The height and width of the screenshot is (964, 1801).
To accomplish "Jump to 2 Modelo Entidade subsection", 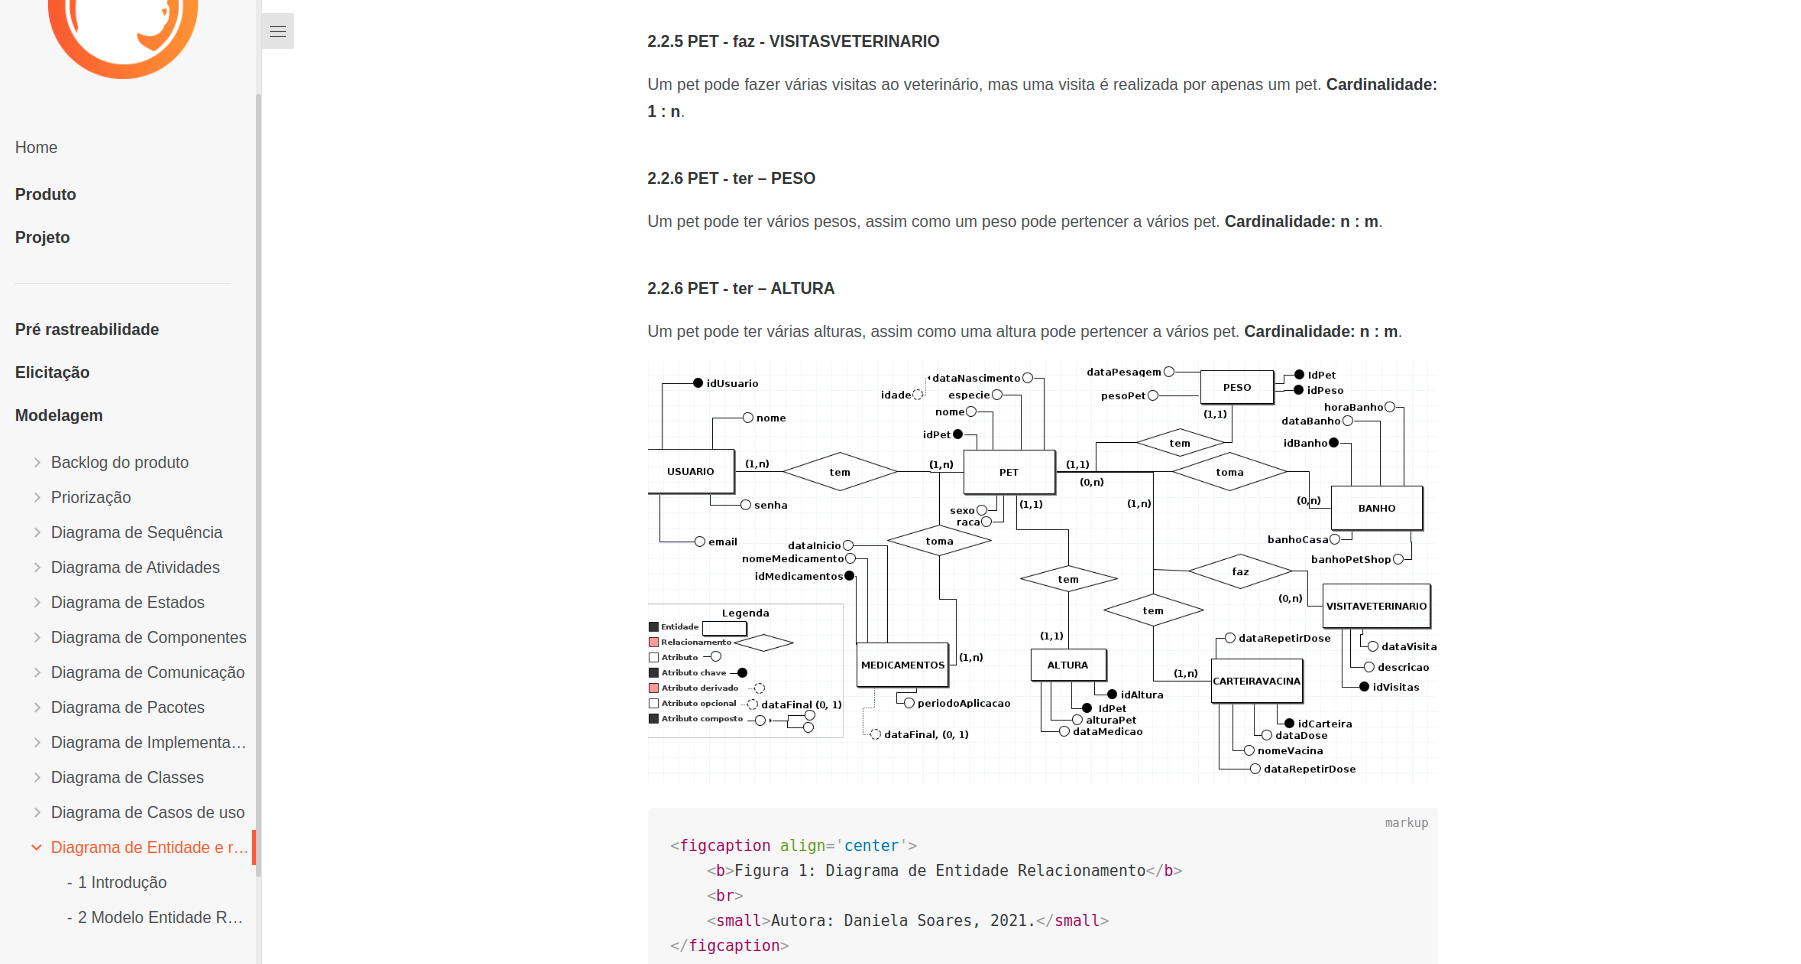I will coord(155,917).
